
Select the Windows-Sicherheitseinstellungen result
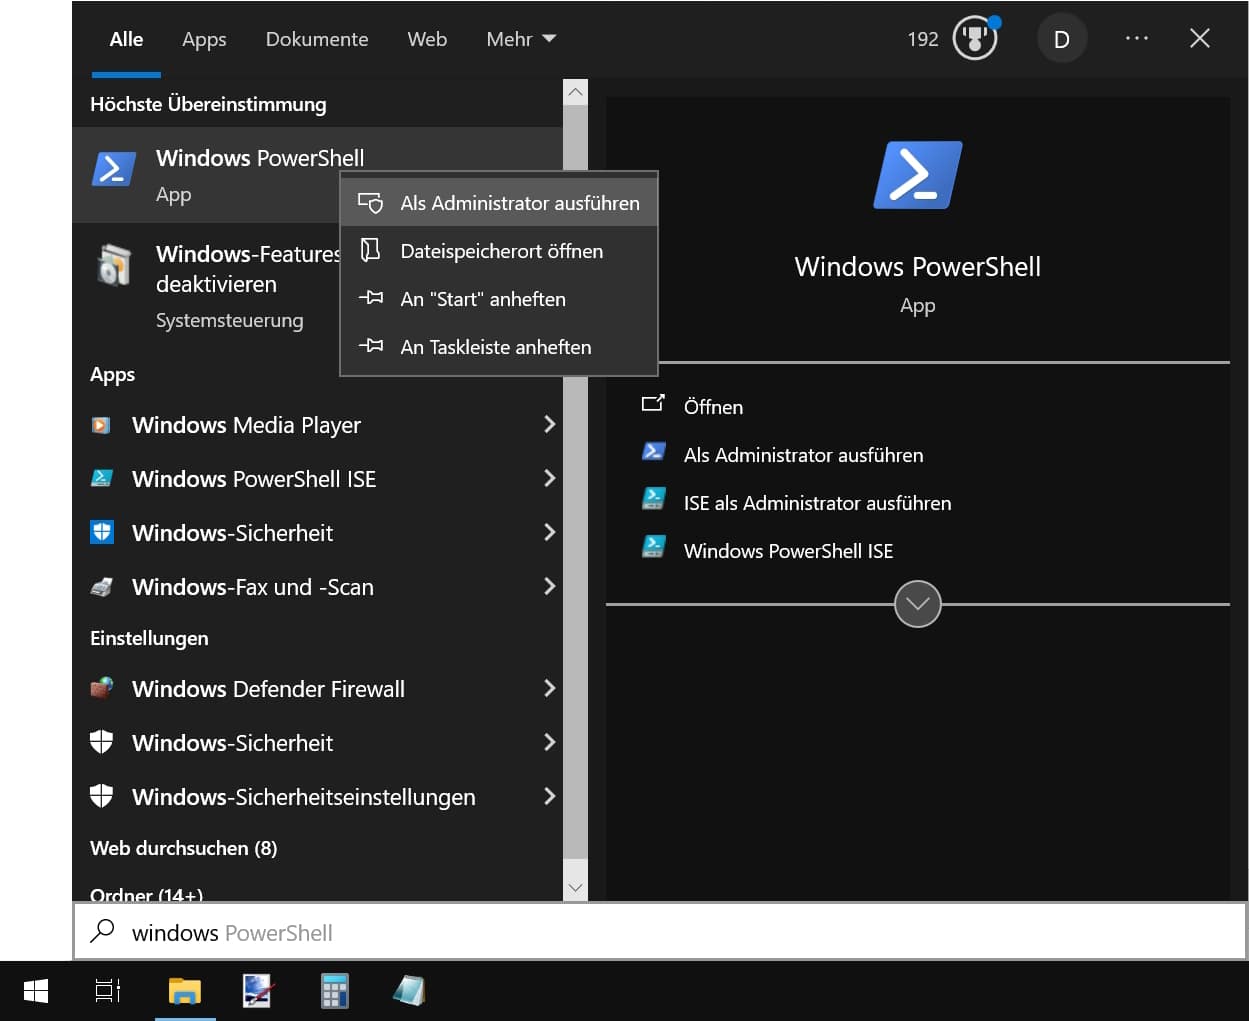[x=318, y=797]
